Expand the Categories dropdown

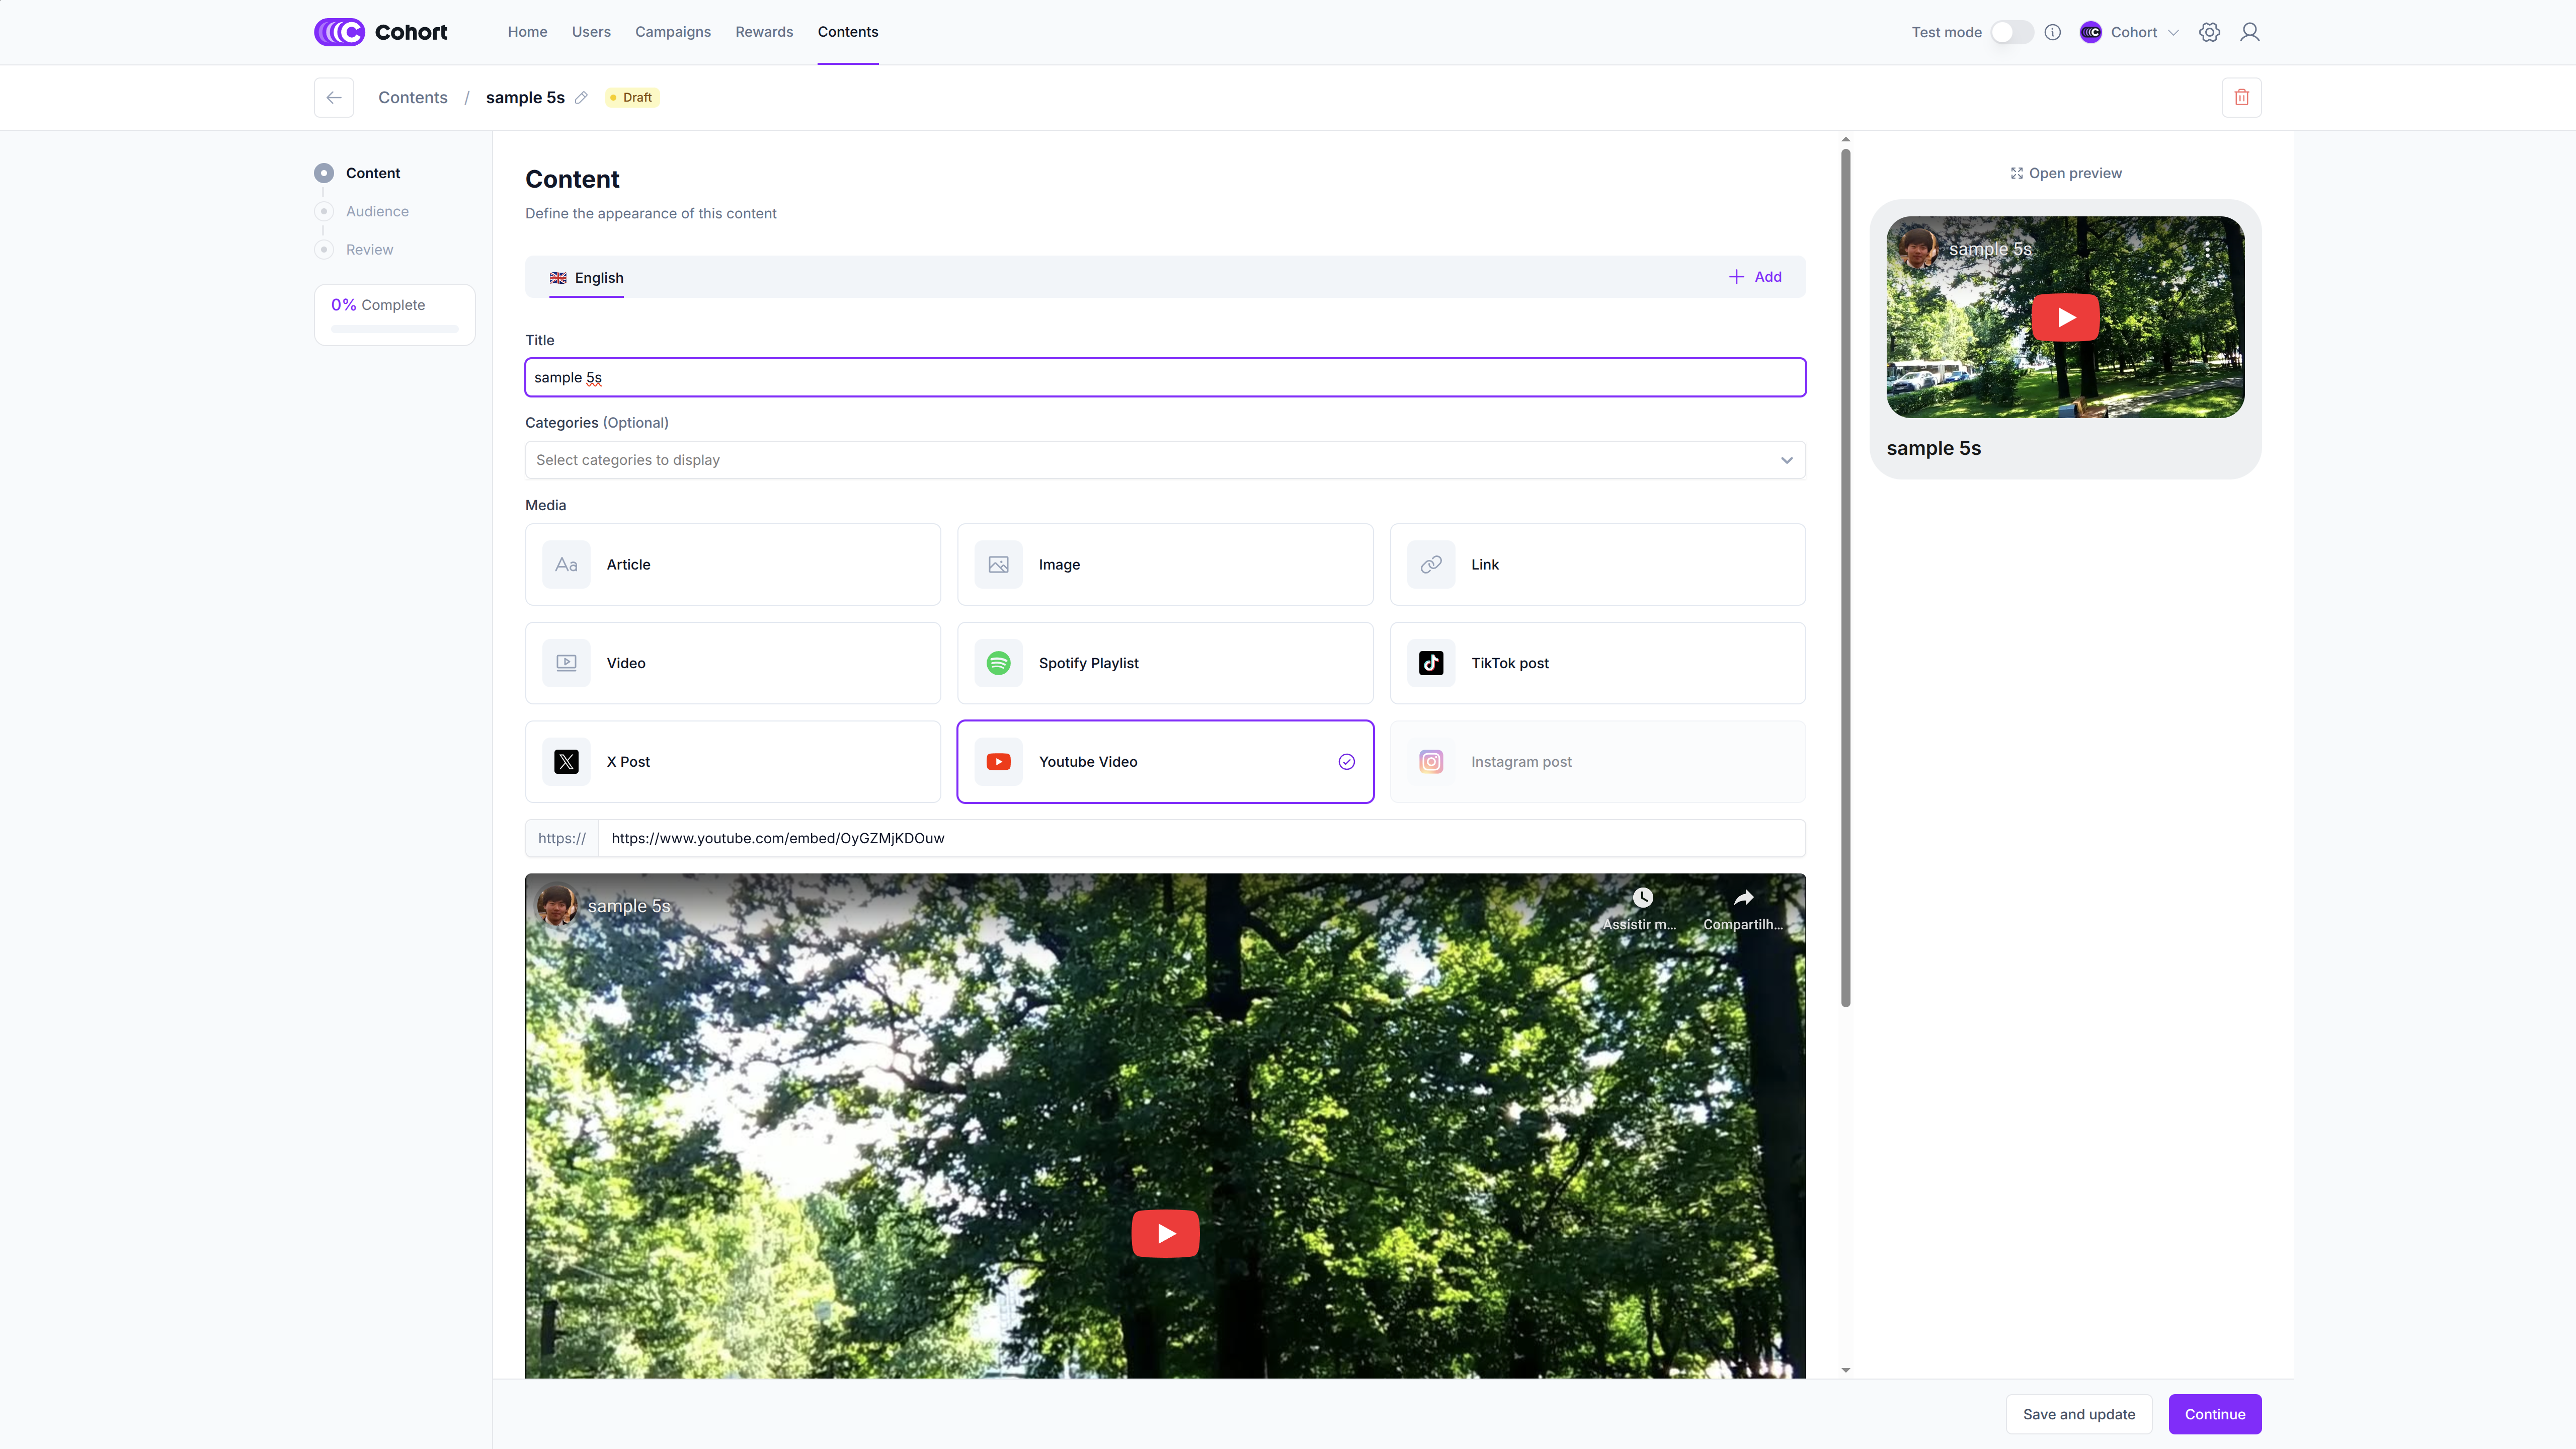tap(1165, 460)
